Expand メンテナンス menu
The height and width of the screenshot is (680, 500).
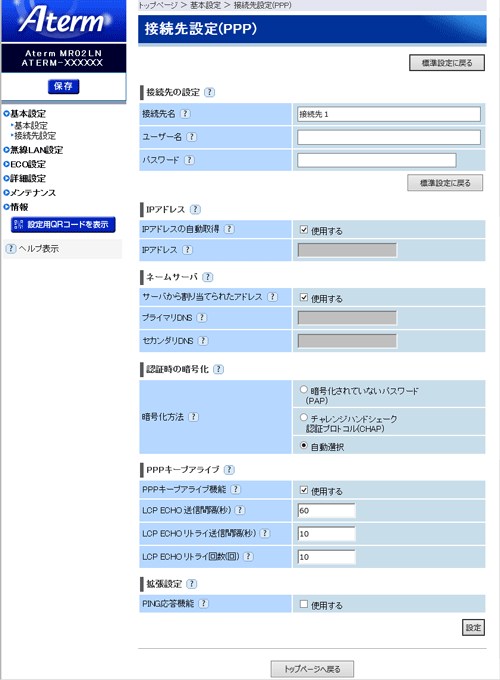29,193
